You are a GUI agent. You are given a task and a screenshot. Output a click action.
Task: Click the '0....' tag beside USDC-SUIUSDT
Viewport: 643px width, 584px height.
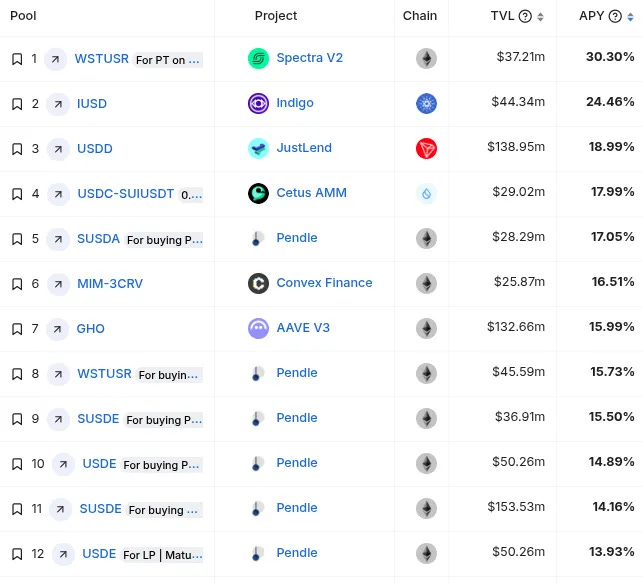[x=191, y=195]
